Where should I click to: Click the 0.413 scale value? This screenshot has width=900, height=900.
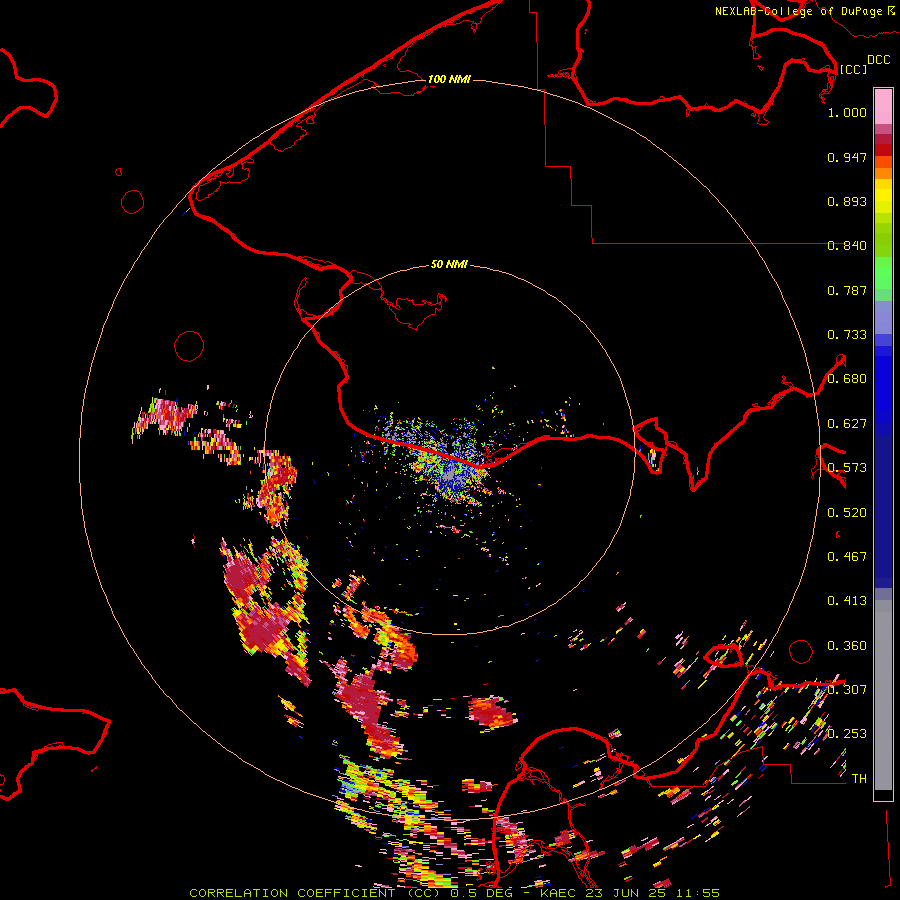(x=847, y=601)
